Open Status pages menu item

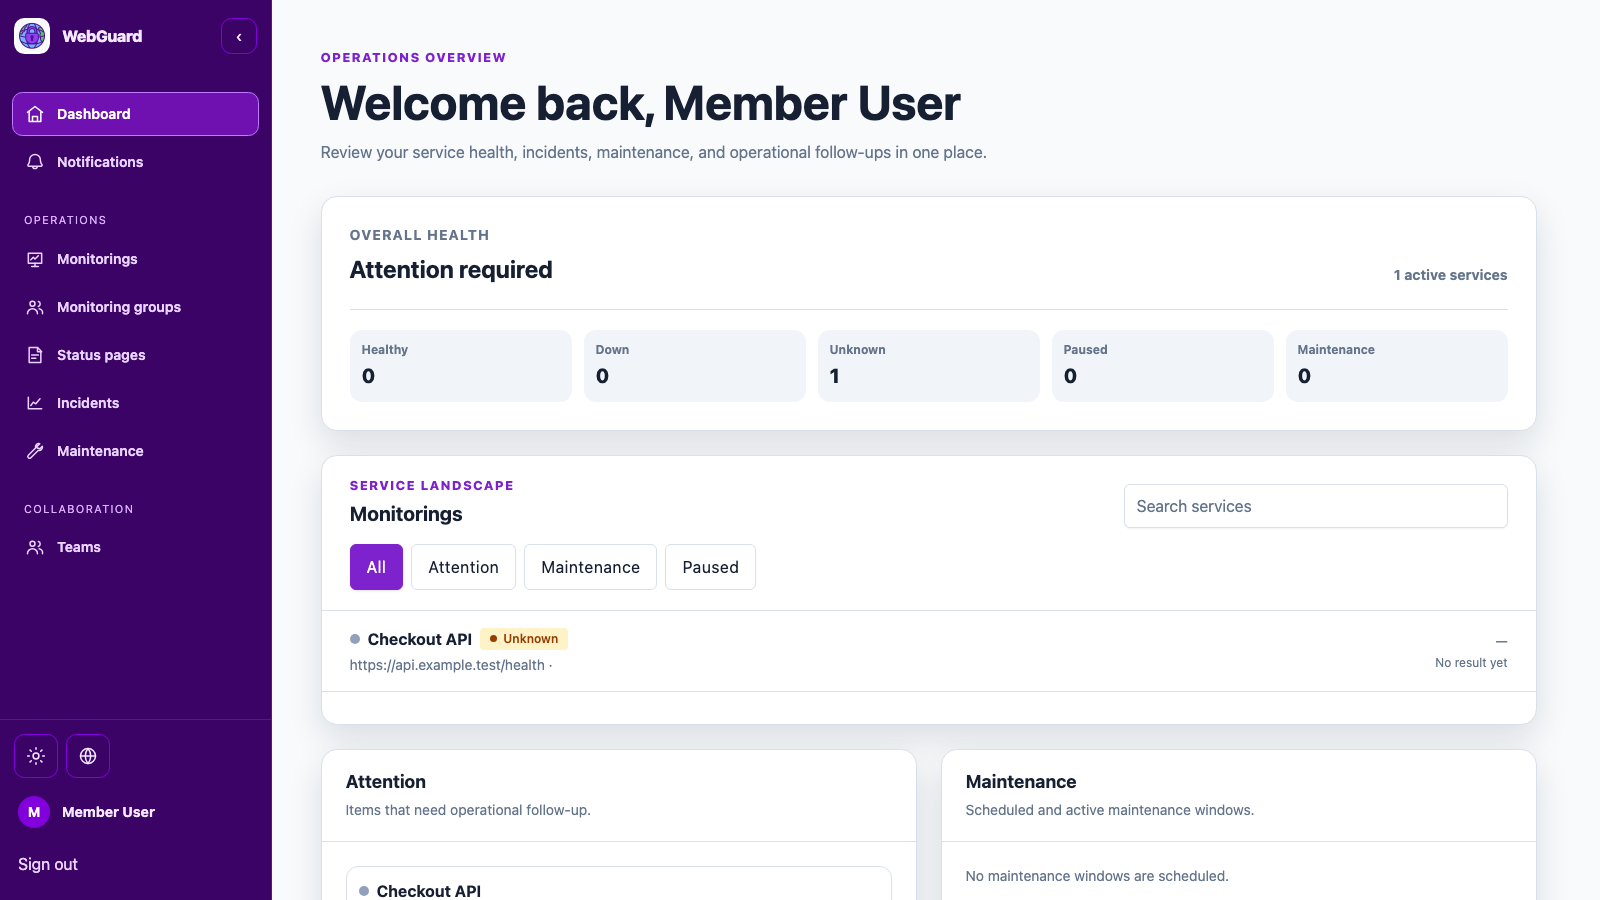click(x=135, y=355)
